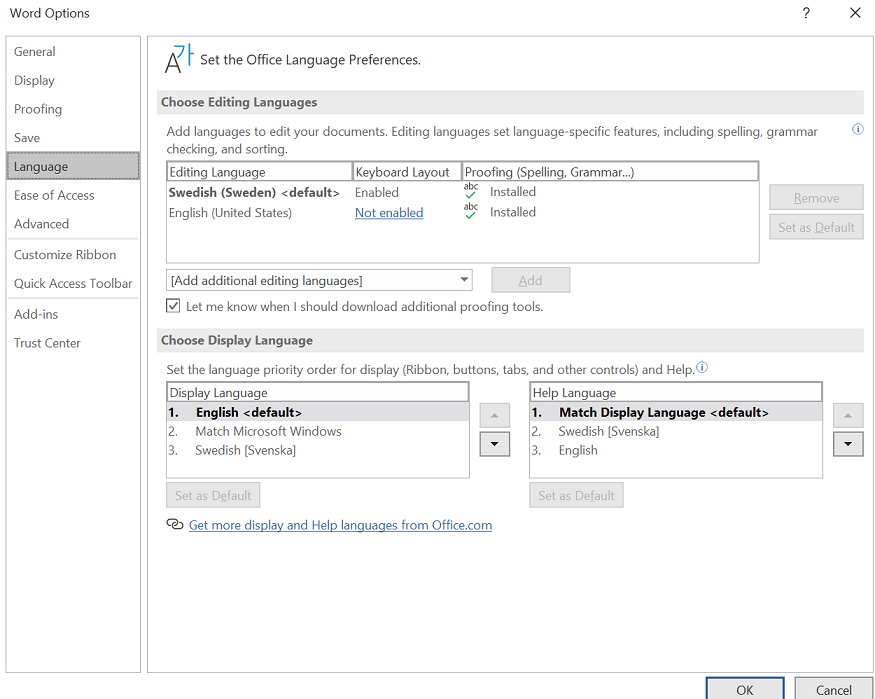Click the Cancel button
875x699 pixels.
834,690
